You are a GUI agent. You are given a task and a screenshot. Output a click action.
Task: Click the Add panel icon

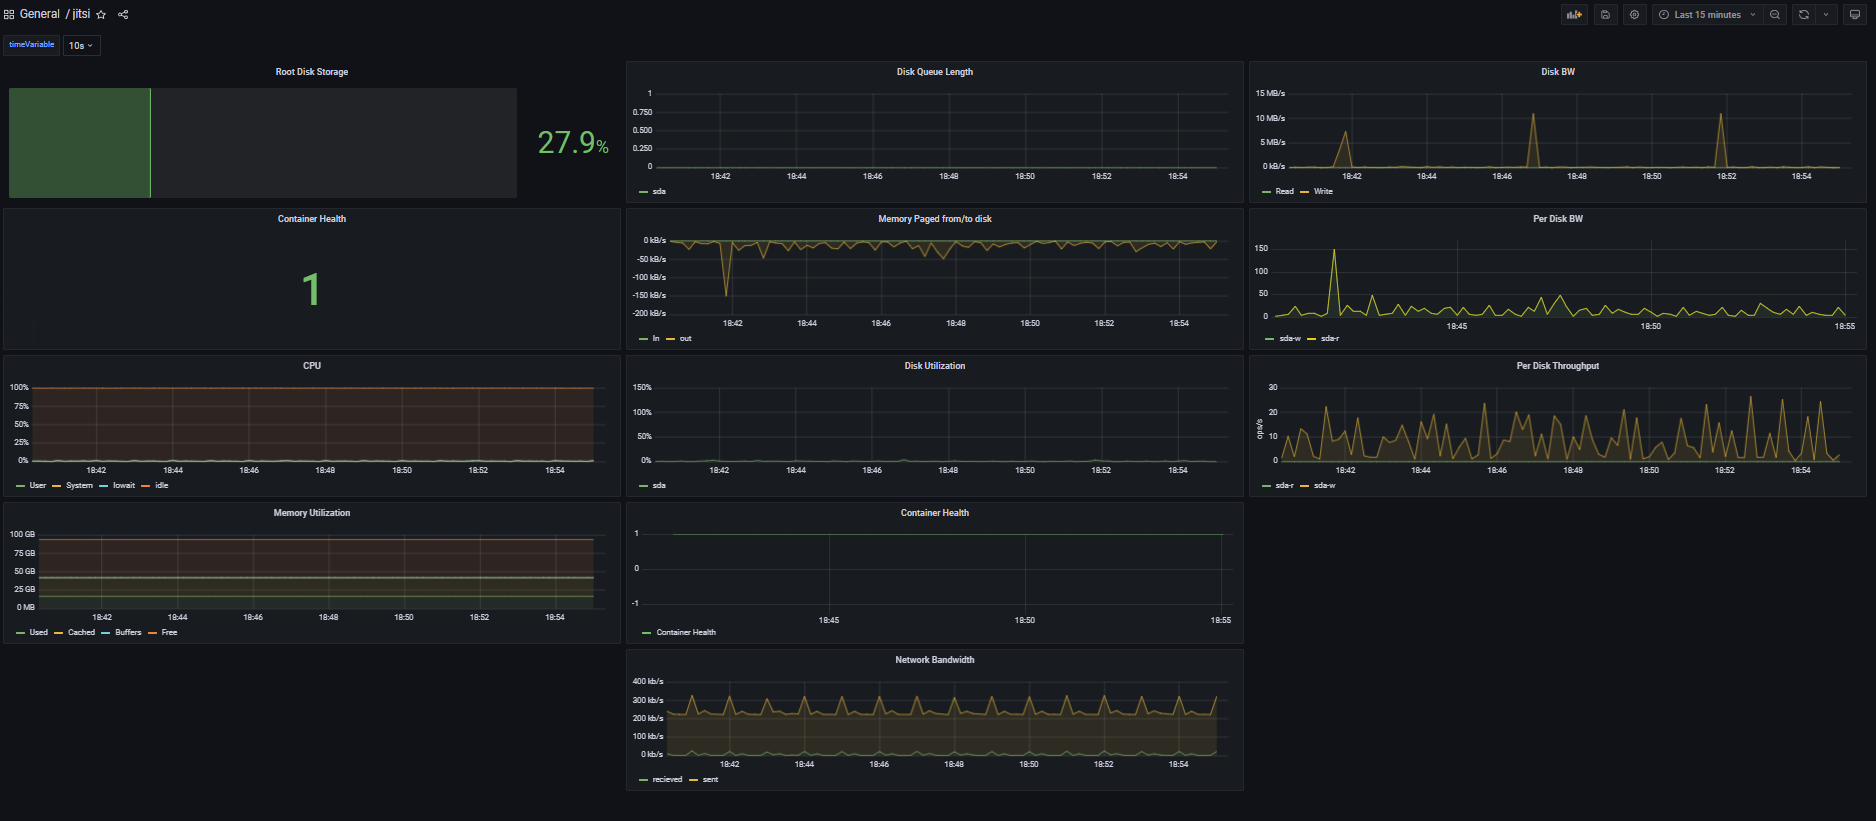1574,15
